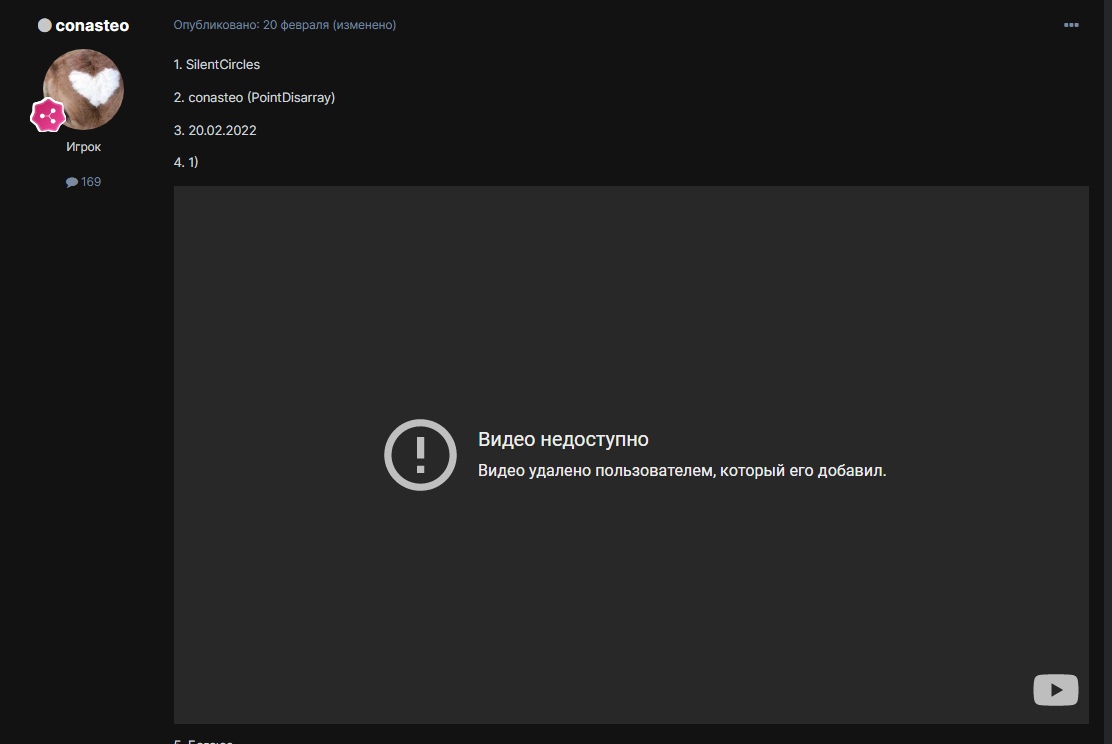Click the "(изменено)" edited label
The height and width of the screenshot is (744, 1112).
(365, 25)
